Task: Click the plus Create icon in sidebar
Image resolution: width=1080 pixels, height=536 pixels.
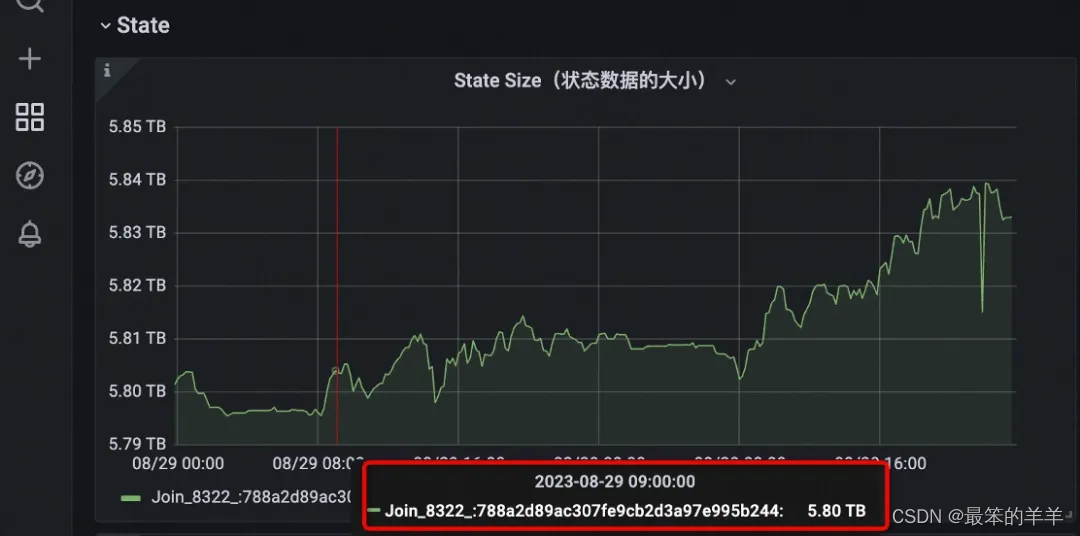Action: (30, 59)
